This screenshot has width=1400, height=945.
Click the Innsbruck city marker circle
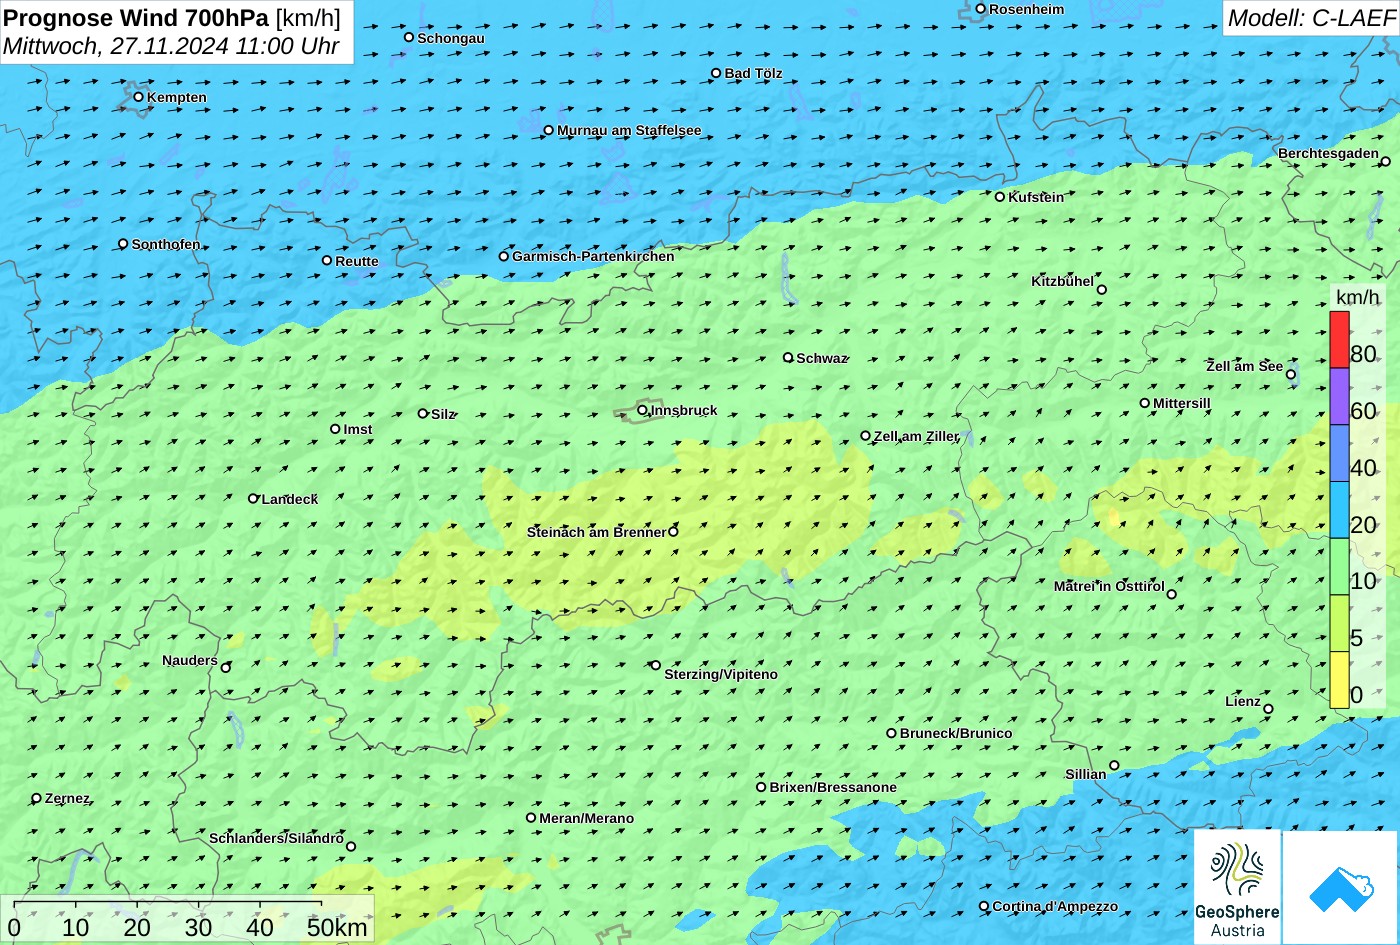[x=642, y=410]
